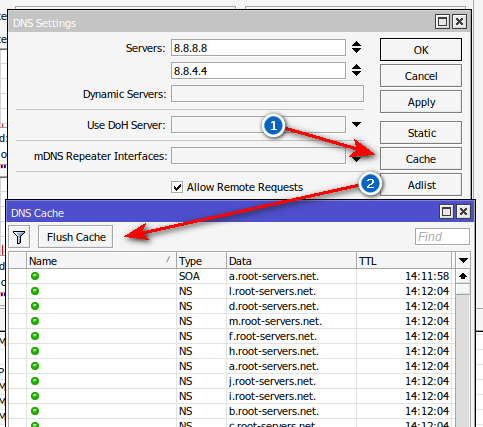
Task: Select the m.root-servers.net. data cell
Action: pyautogui.click(x=291, y=321)
